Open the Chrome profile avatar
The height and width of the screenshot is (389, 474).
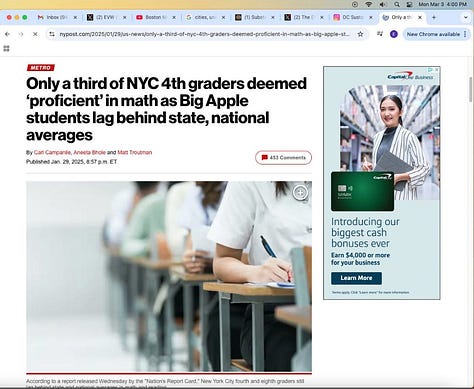pos(394,34)
